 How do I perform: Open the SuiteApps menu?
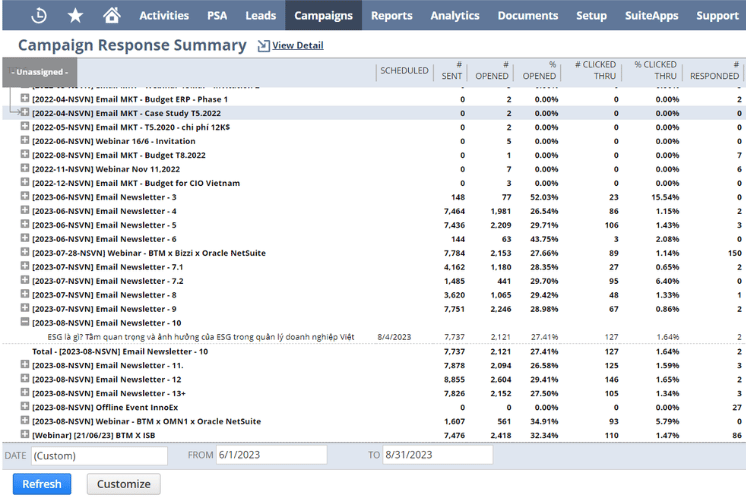coord(651,16)
